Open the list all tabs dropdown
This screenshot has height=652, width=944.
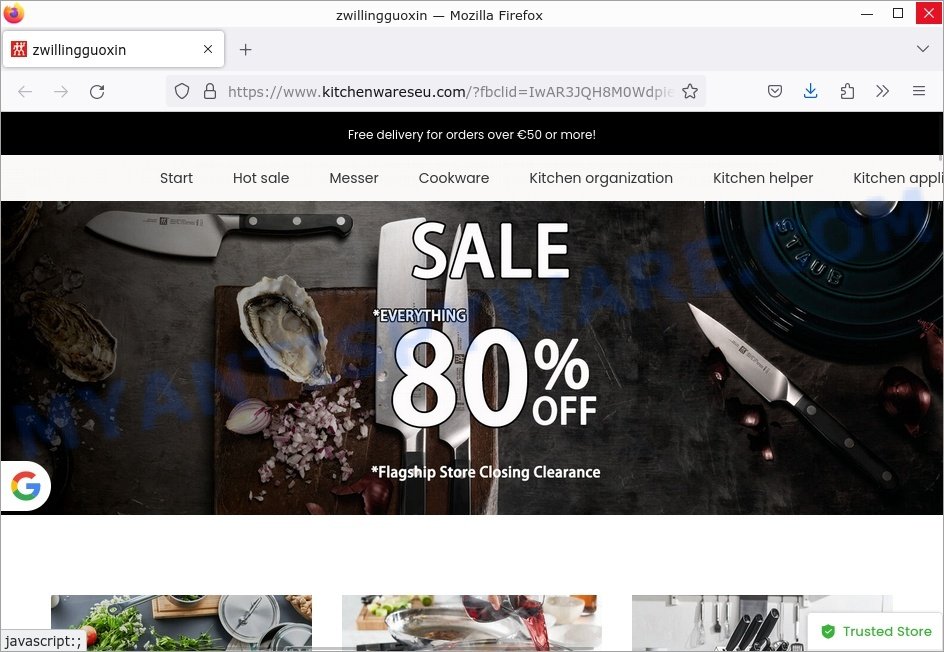click(922, 49)
